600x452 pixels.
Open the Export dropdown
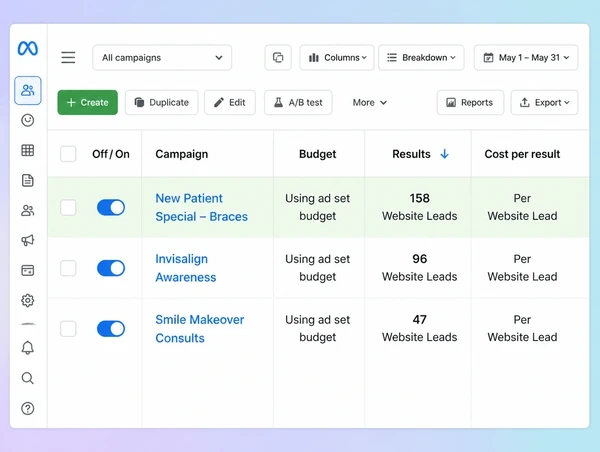545,103
